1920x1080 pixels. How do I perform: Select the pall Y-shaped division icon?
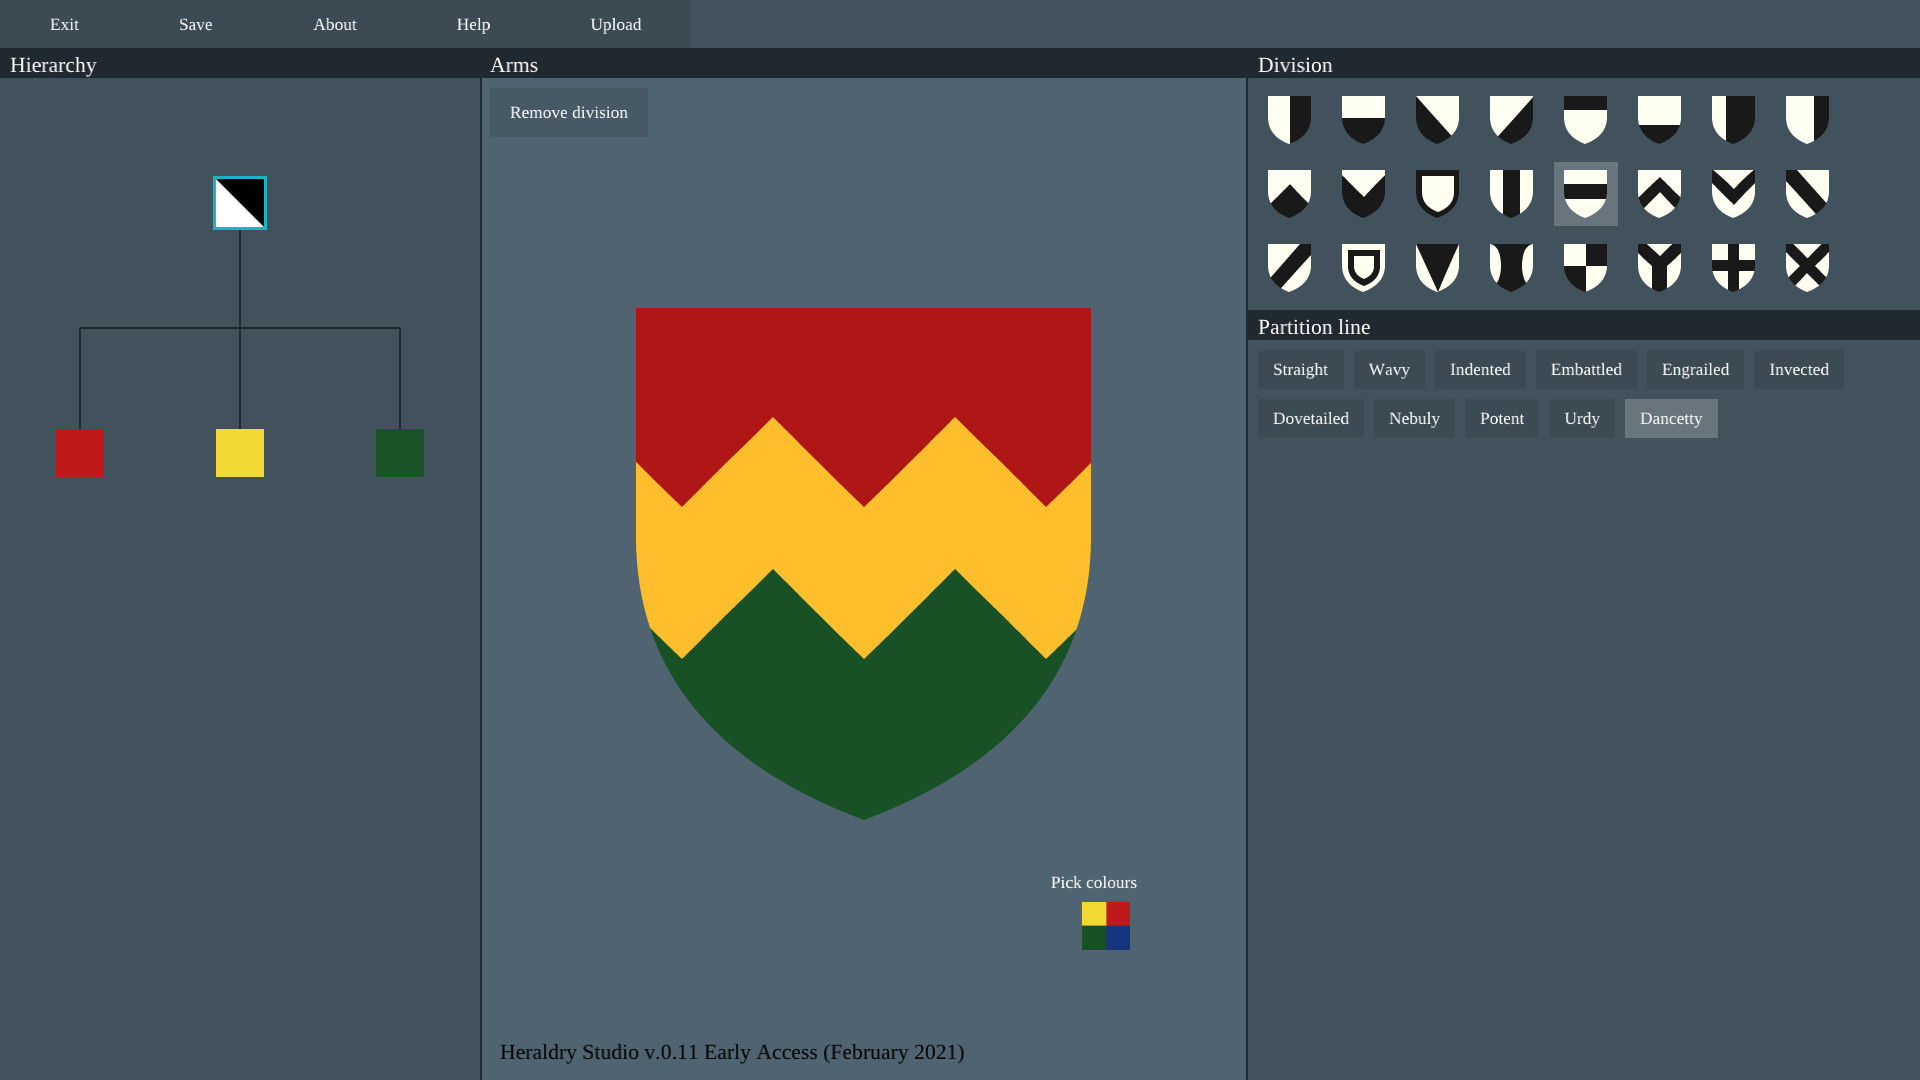1659,267
